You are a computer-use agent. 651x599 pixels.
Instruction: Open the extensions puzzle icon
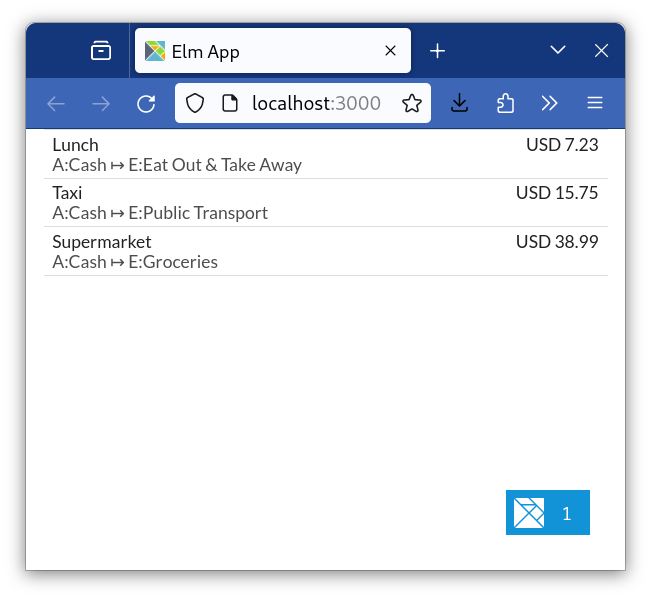tap(505, 103)
